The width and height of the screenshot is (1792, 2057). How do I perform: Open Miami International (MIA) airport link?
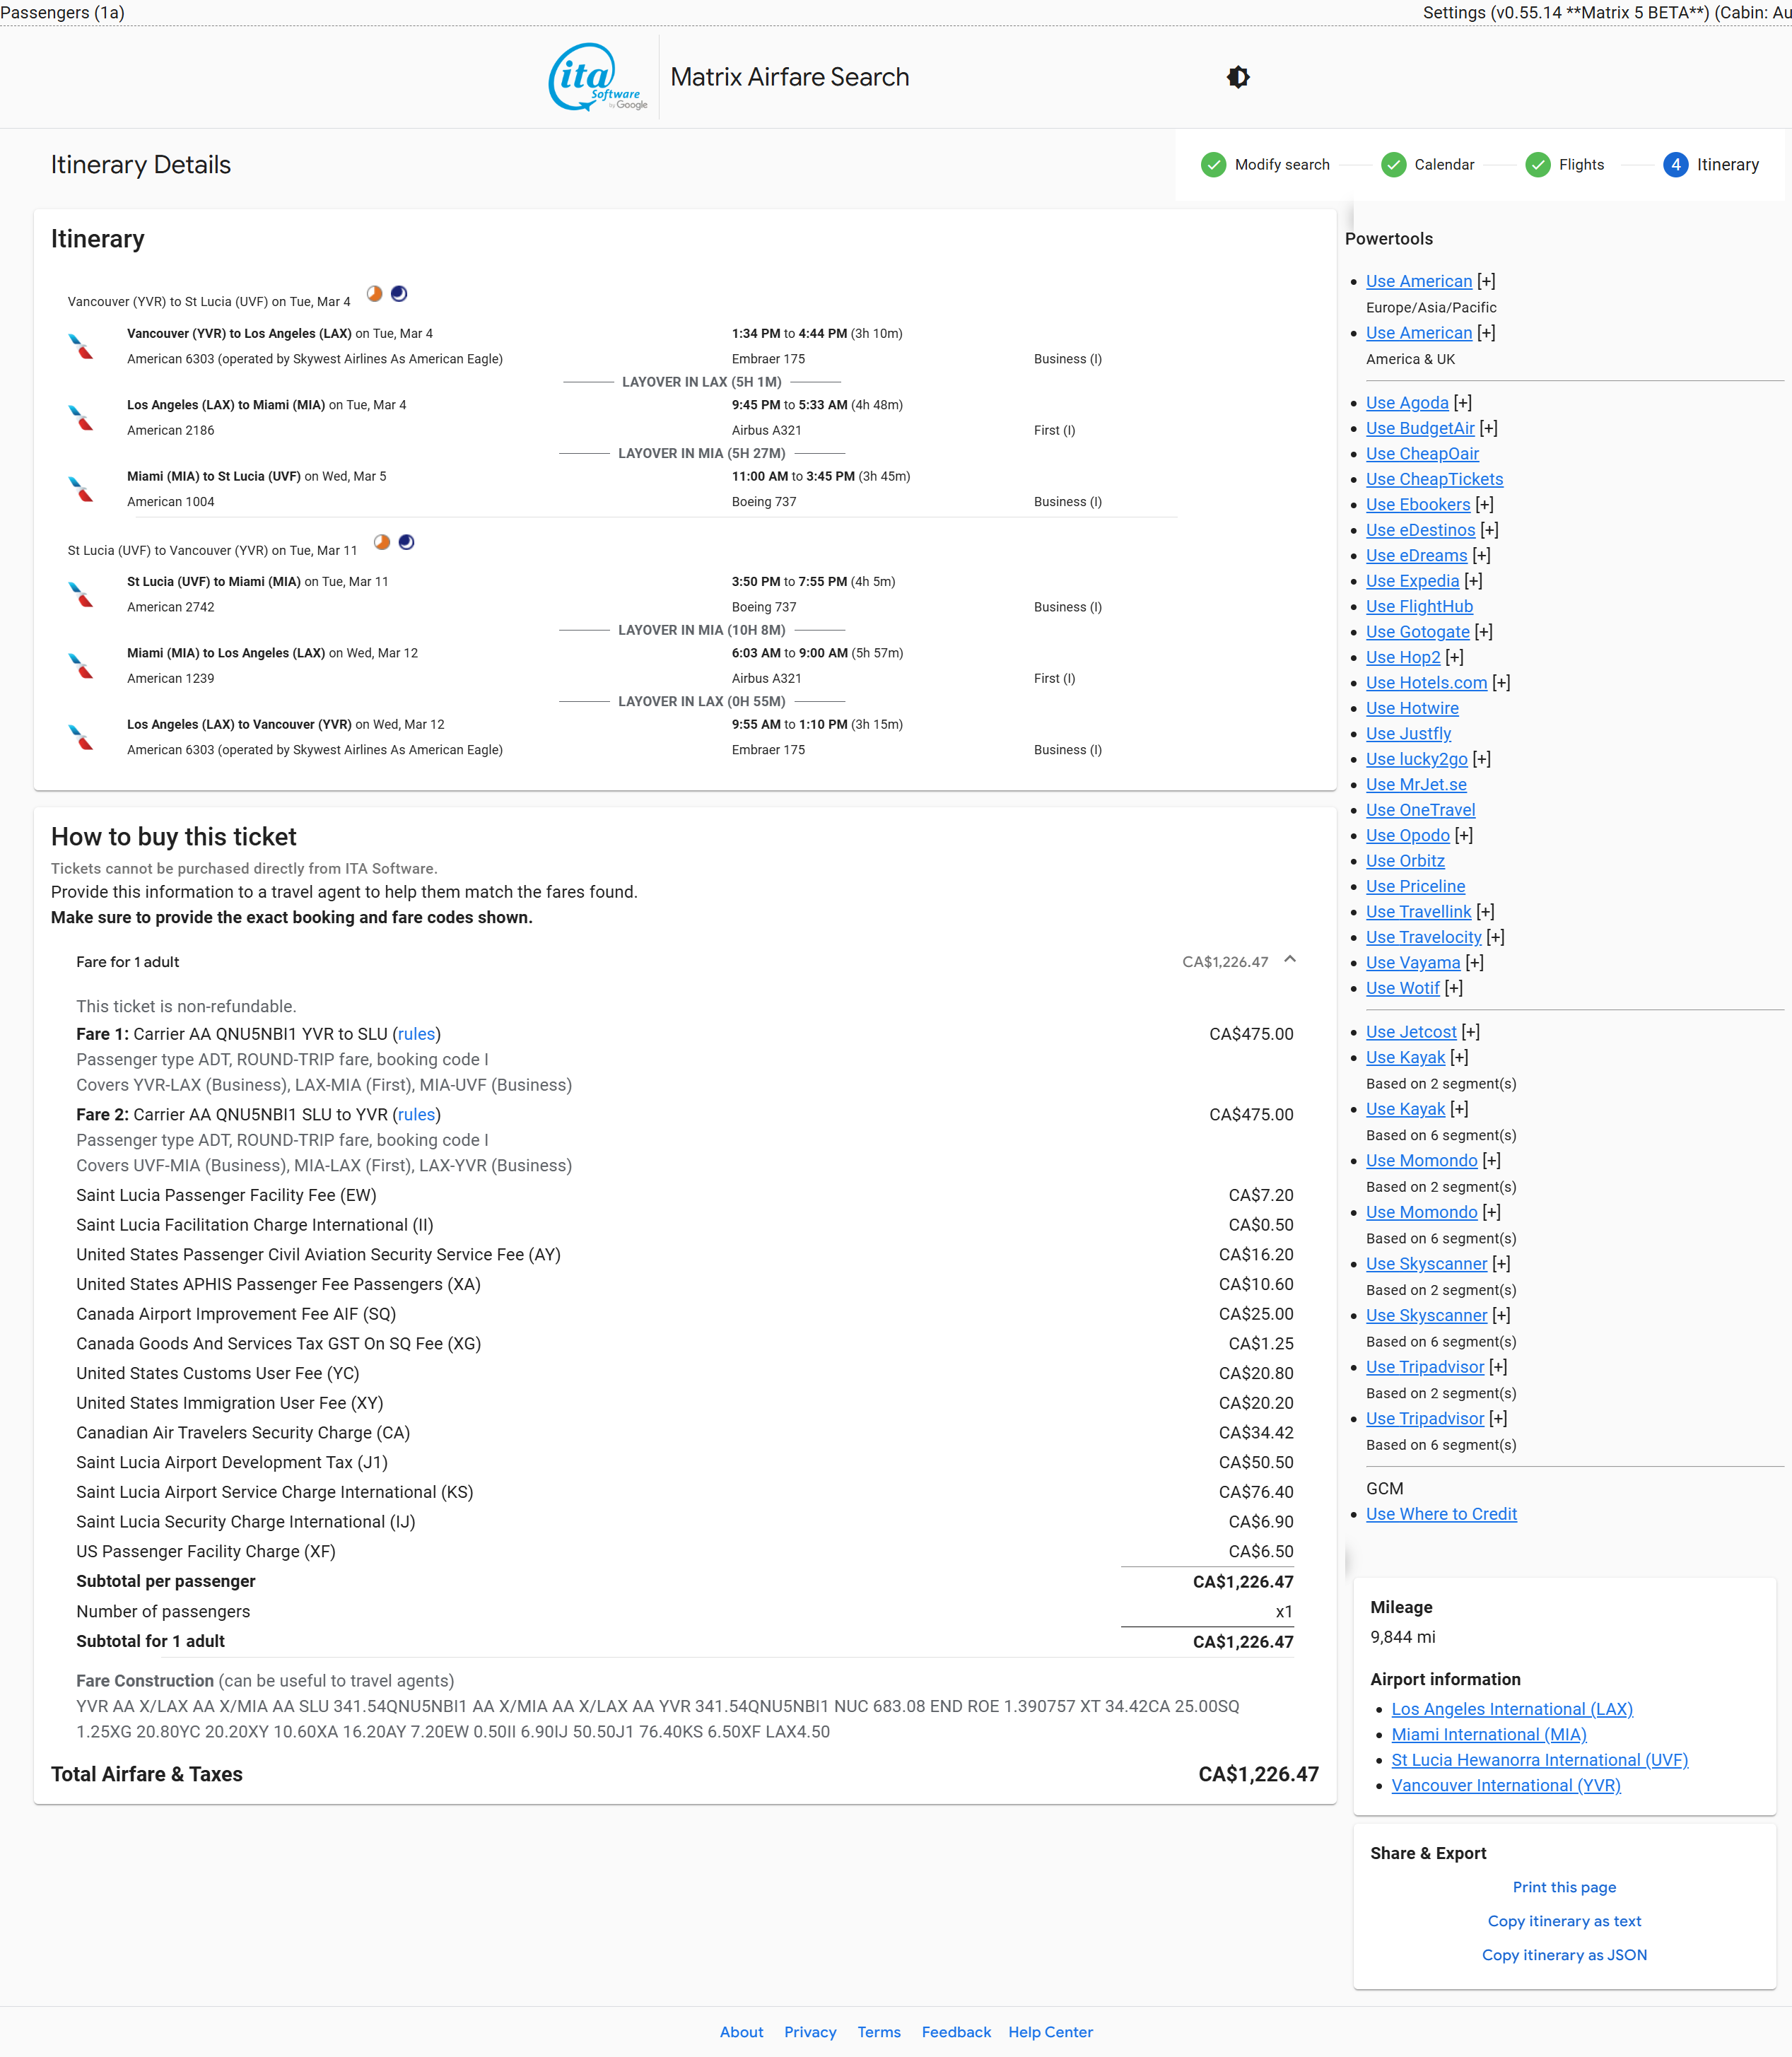click(1488, 1735)
